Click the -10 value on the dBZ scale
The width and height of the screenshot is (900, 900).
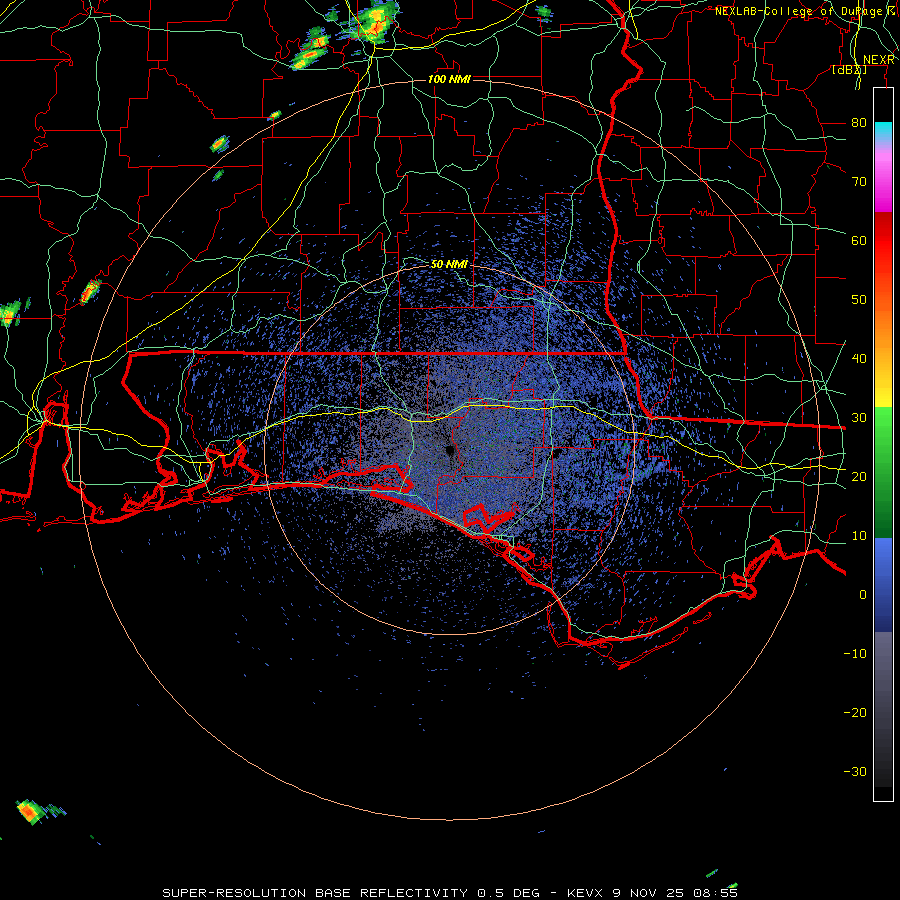pyautogui.click(x=855, y=654)
